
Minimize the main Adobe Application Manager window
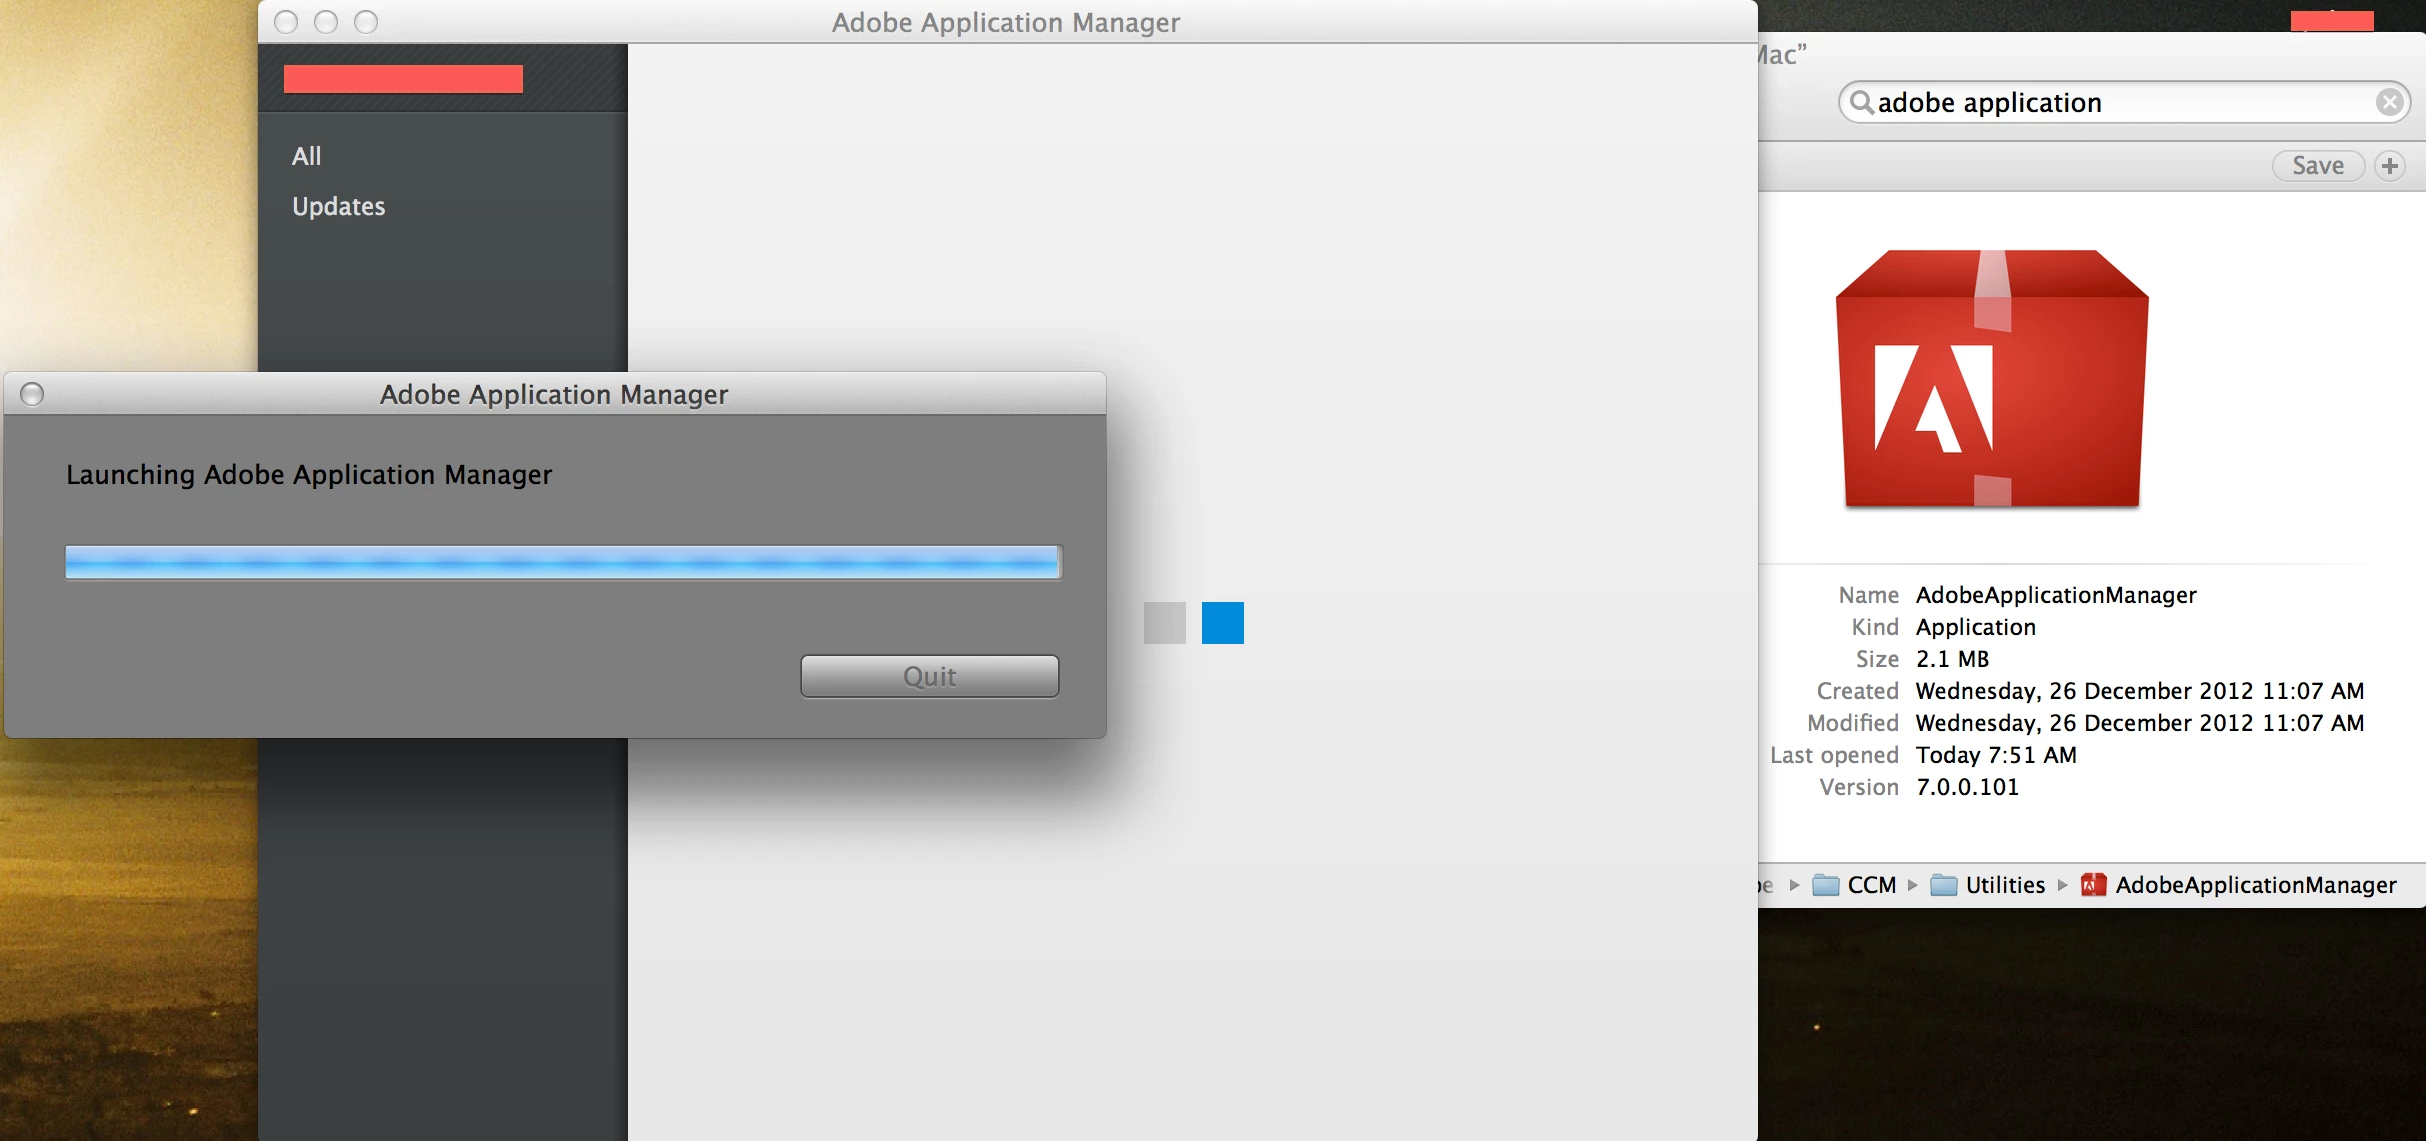click(x=326, y=22)
